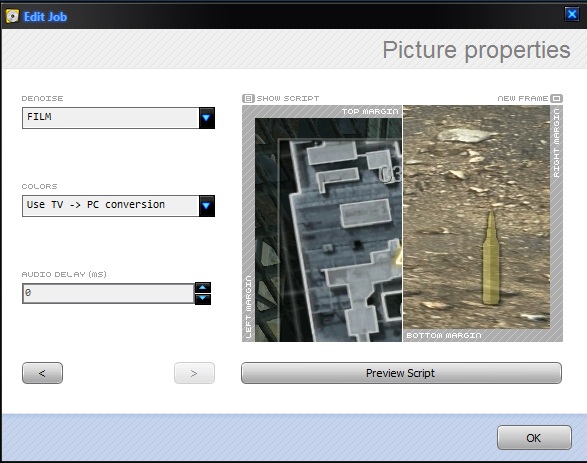The image size is (587, 463).
Task: Click the Right Margin crop bar
Action: click(556, 217)
